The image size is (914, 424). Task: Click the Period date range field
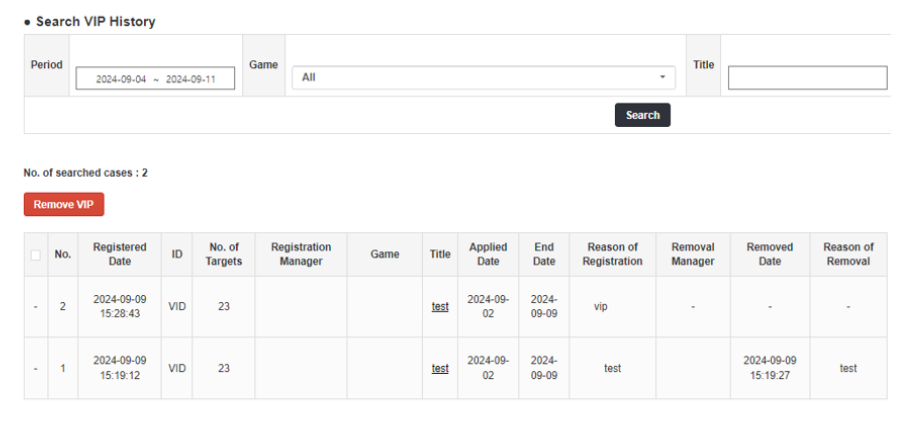(x=155, y=79)
